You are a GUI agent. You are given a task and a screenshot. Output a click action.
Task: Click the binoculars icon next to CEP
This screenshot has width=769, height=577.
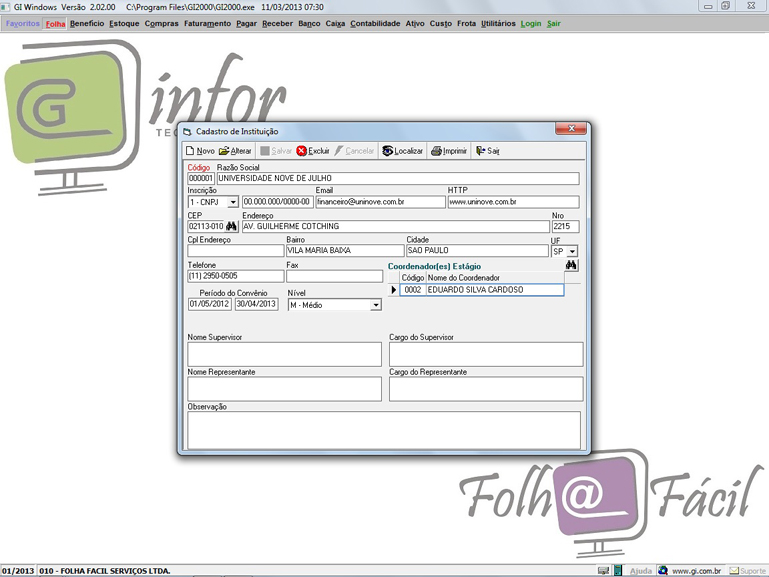[231, 226]
